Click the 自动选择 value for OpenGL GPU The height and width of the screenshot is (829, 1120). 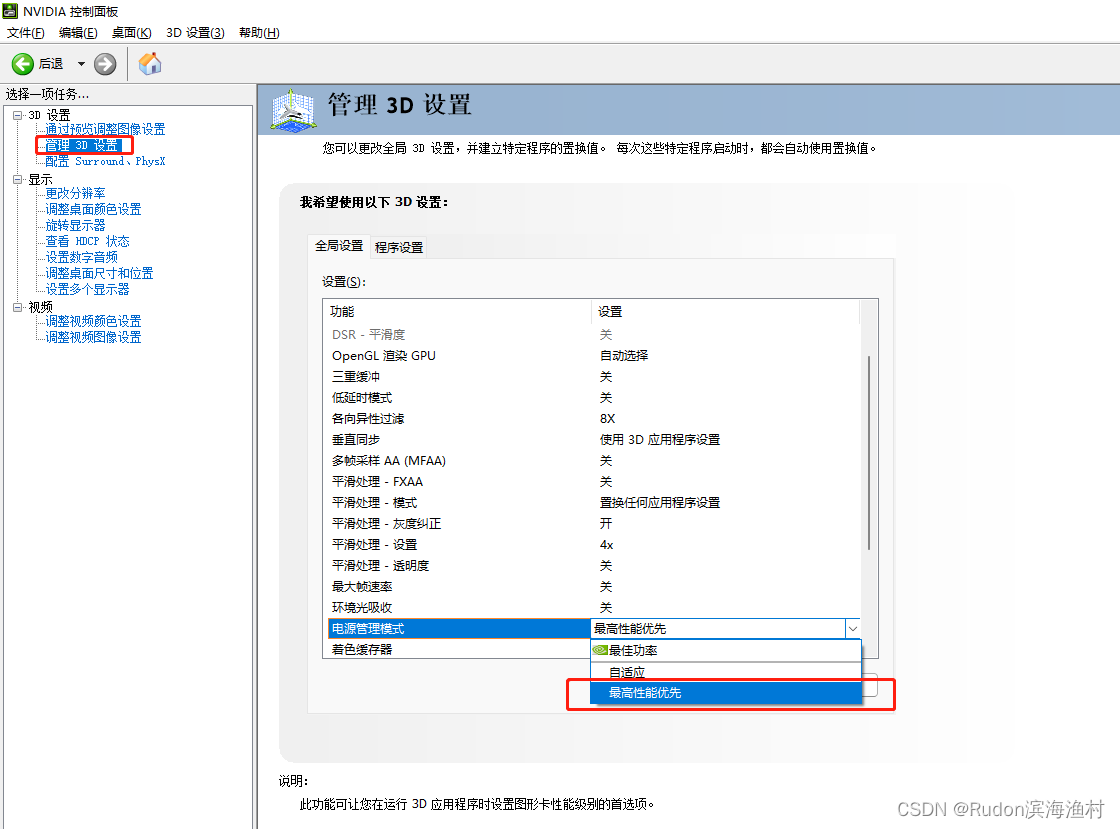[624, 356]
